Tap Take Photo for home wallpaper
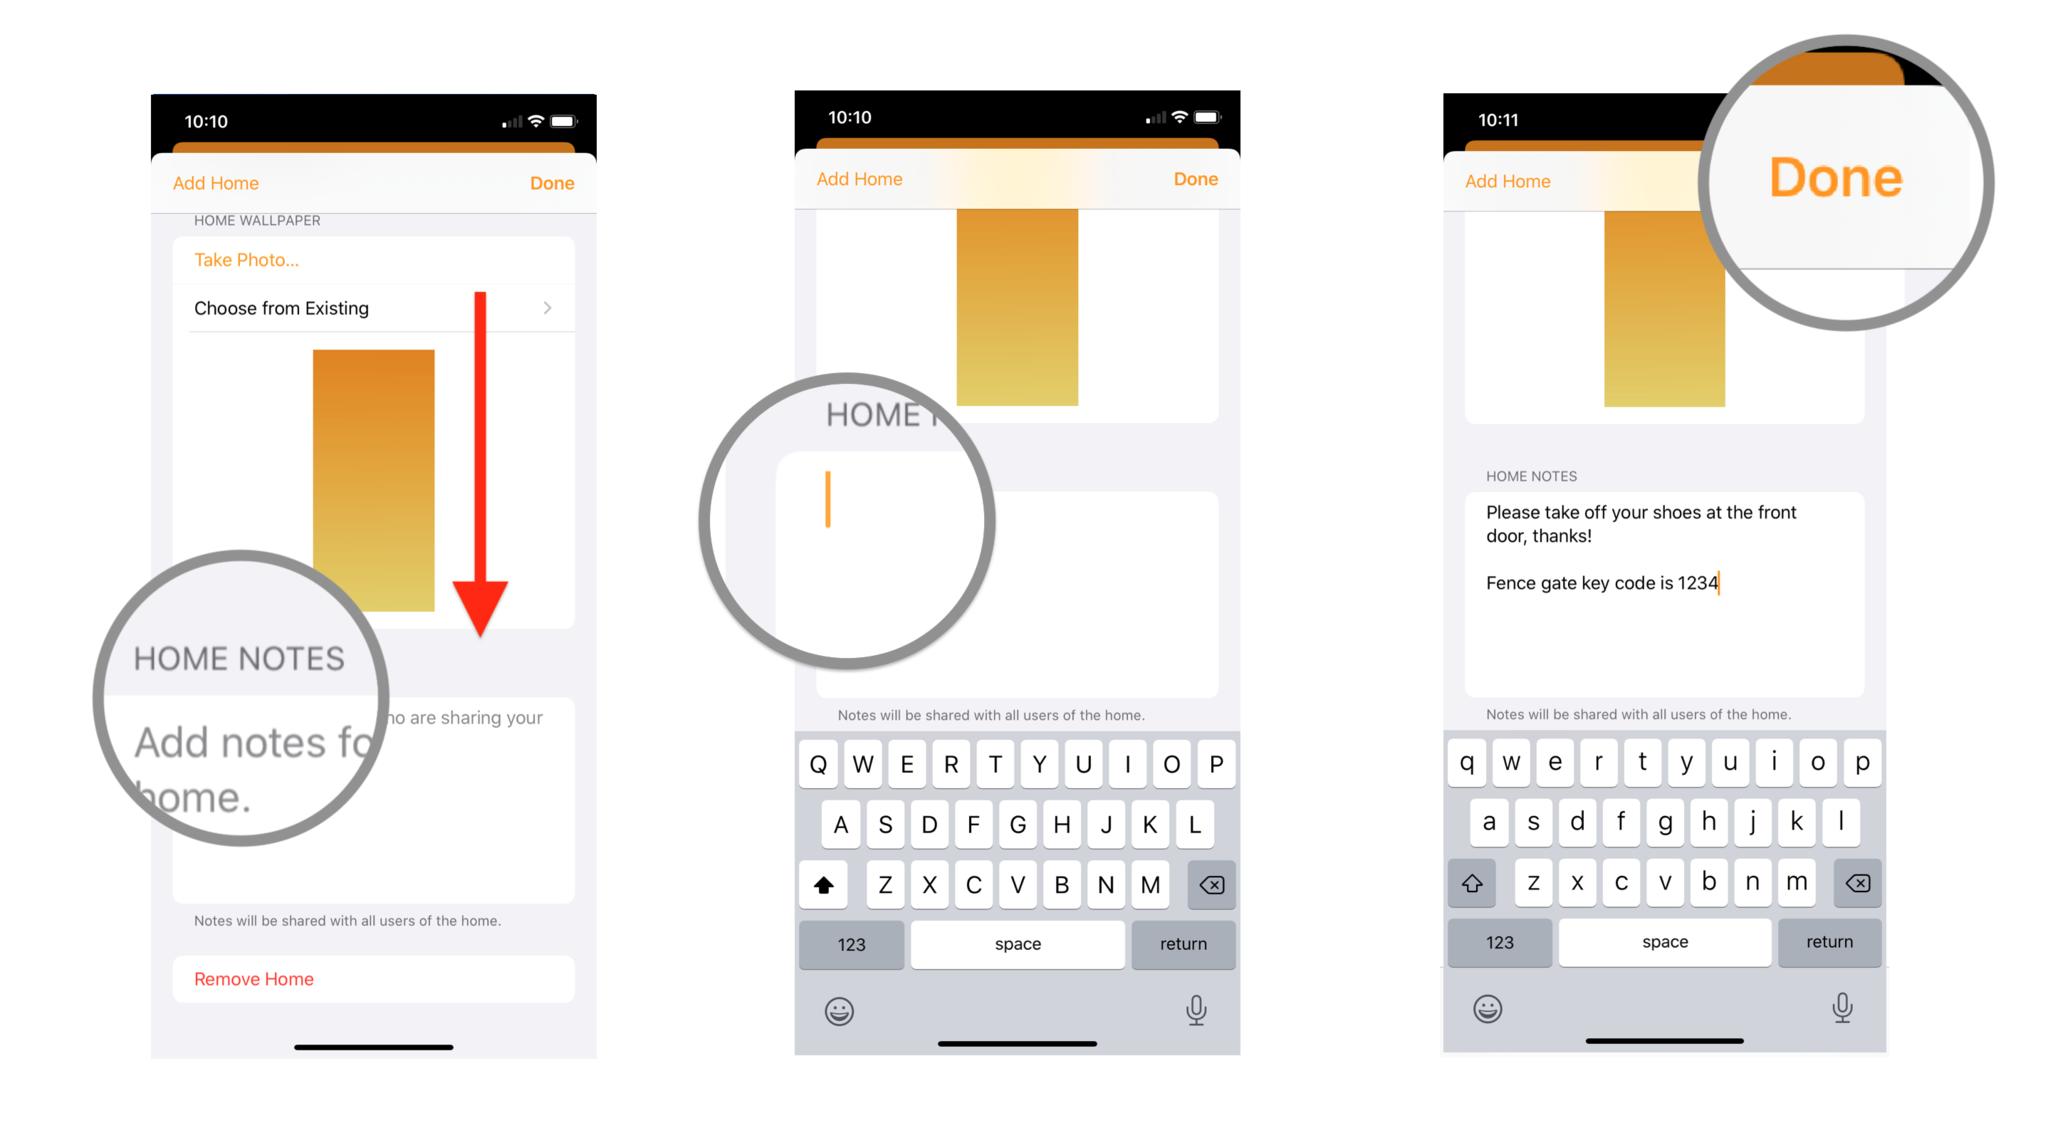2048x1145 pixels. pyautogui.click(x=248, y=257)
